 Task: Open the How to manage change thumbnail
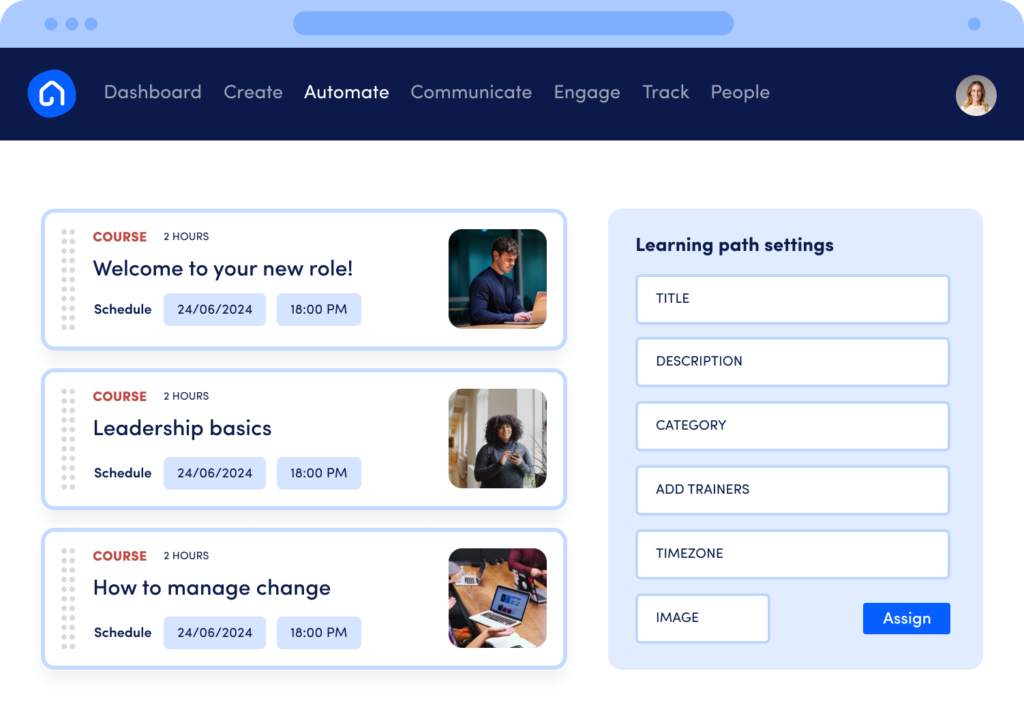coord(497,598)
